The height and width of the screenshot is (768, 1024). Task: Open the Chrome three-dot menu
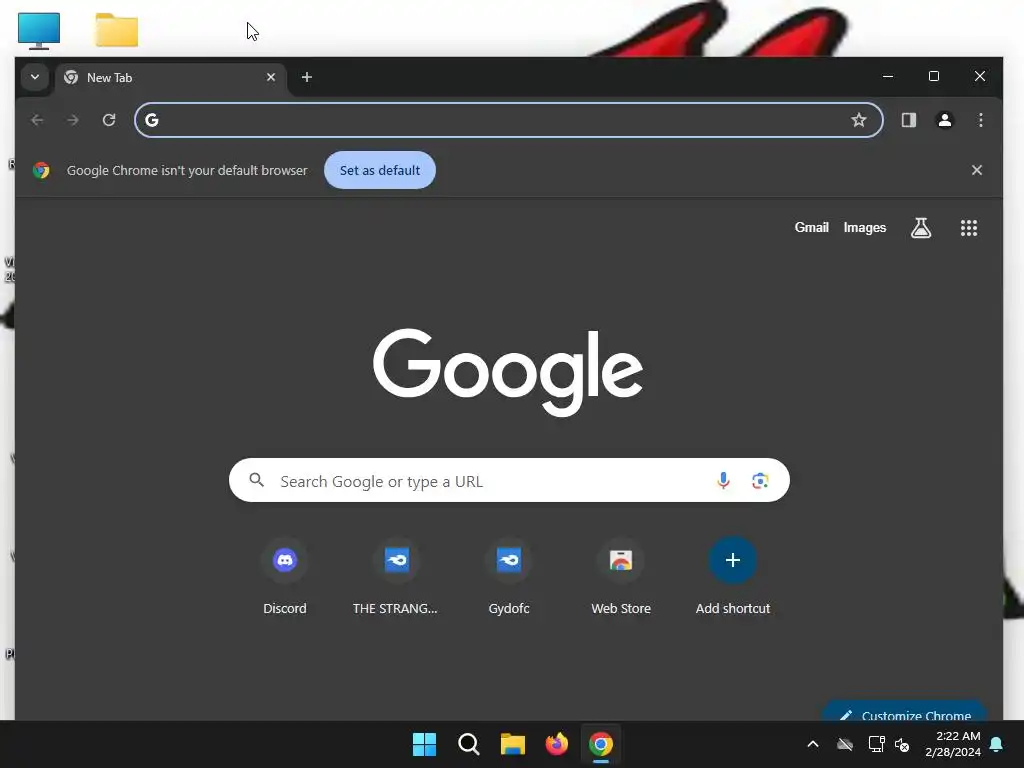point(980,120)
